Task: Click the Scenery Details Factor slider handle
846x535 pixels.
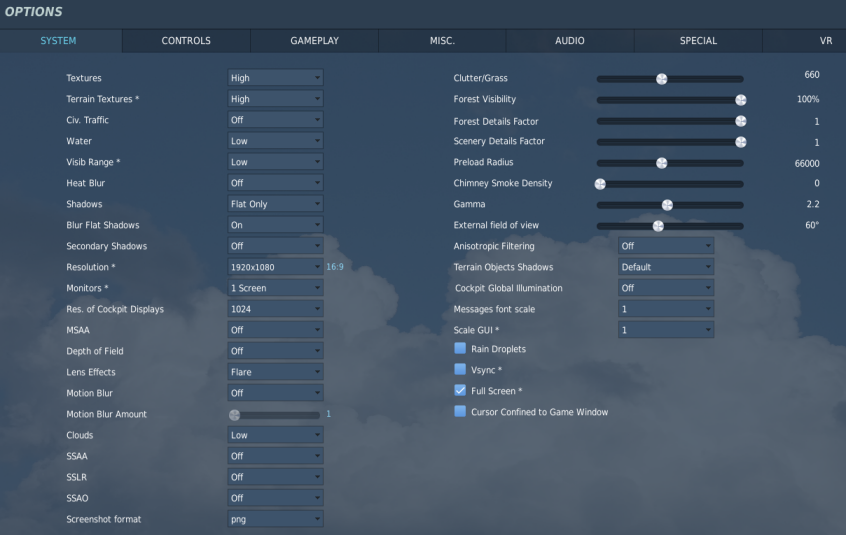Action: (741, 142)
